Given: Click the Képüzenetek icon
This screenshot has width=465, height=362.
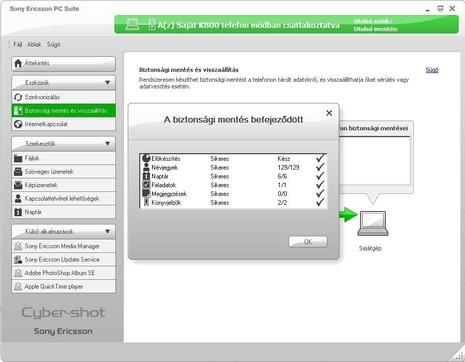Looking at the screenshot, I should click(x=18, y=185).
